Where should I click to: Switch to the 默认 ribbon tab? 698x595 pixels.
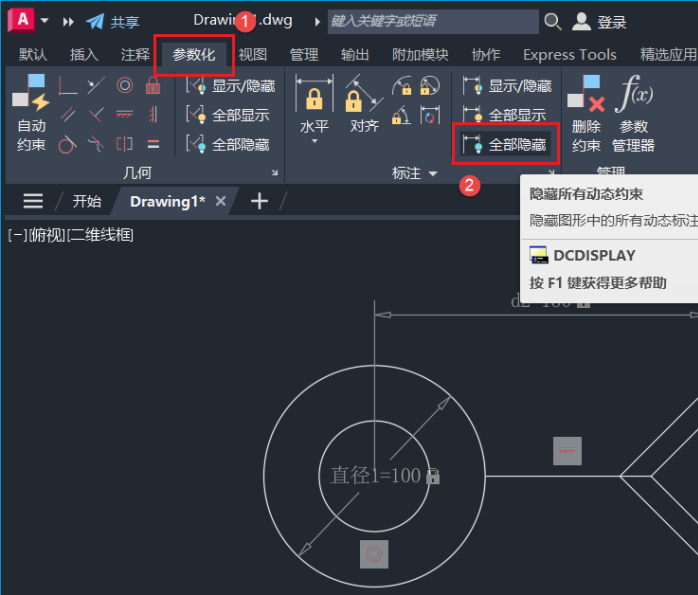pyautogui.click(x=32, y=54)
